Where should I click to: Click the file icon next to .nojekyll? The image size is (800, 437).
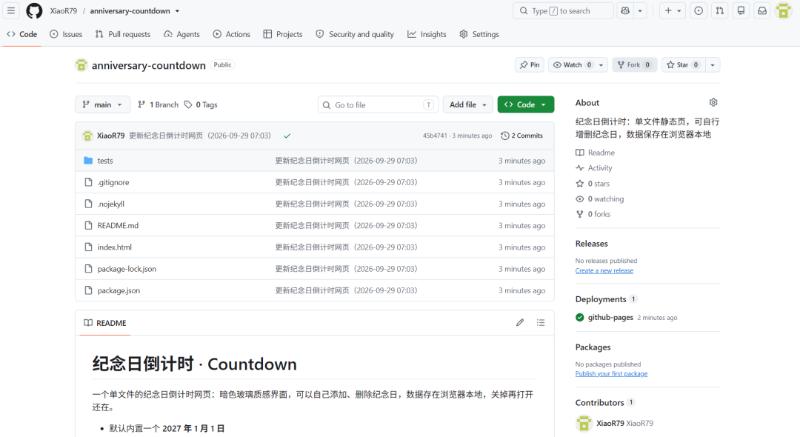click(x=88, y=204)
